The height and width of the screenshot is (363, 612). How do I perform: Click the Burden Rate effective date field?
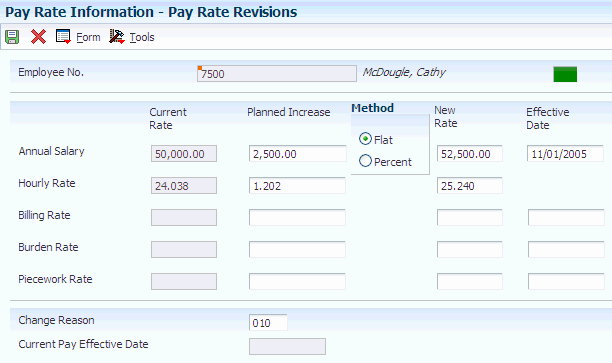click(x=566, y=249)
